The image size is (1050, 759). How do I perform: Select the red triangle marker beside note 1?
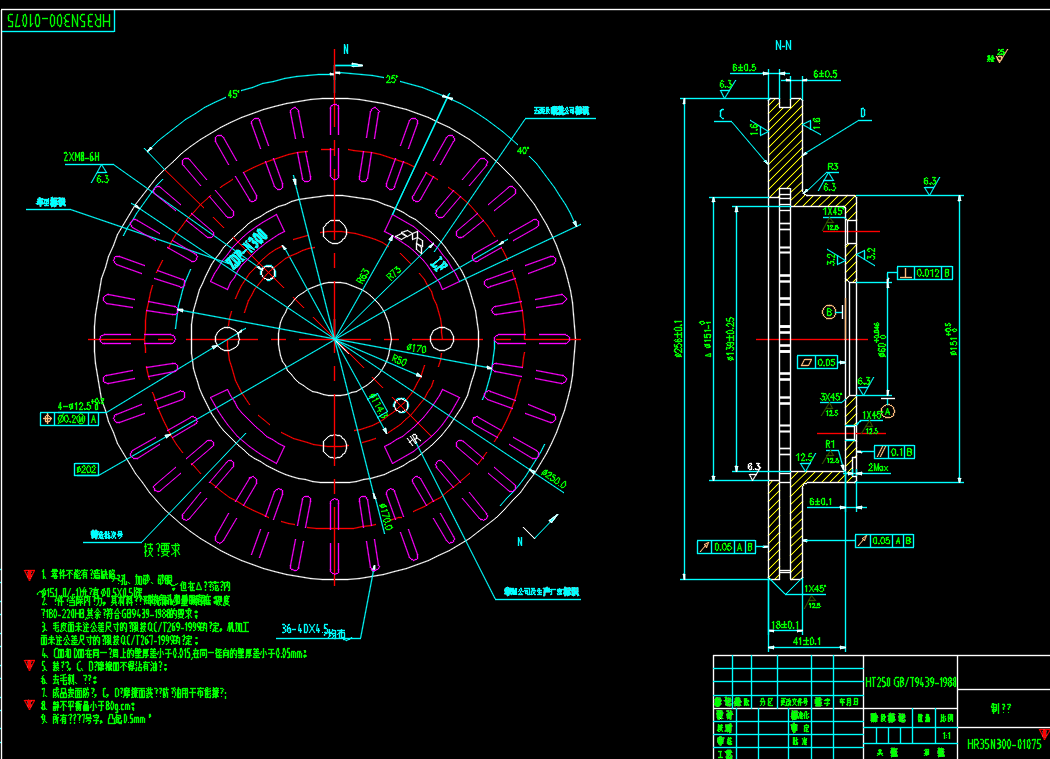point(29,576)
